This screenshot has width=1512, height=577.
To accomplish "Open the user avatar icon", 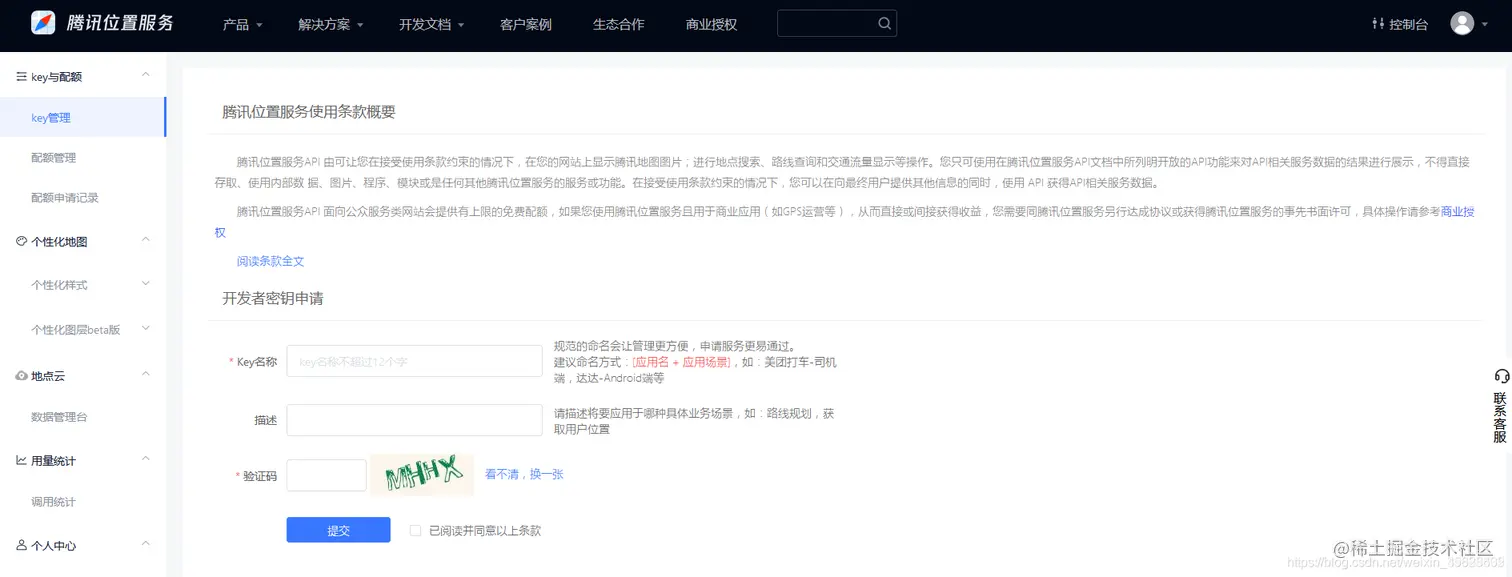I will (1462, 23).
